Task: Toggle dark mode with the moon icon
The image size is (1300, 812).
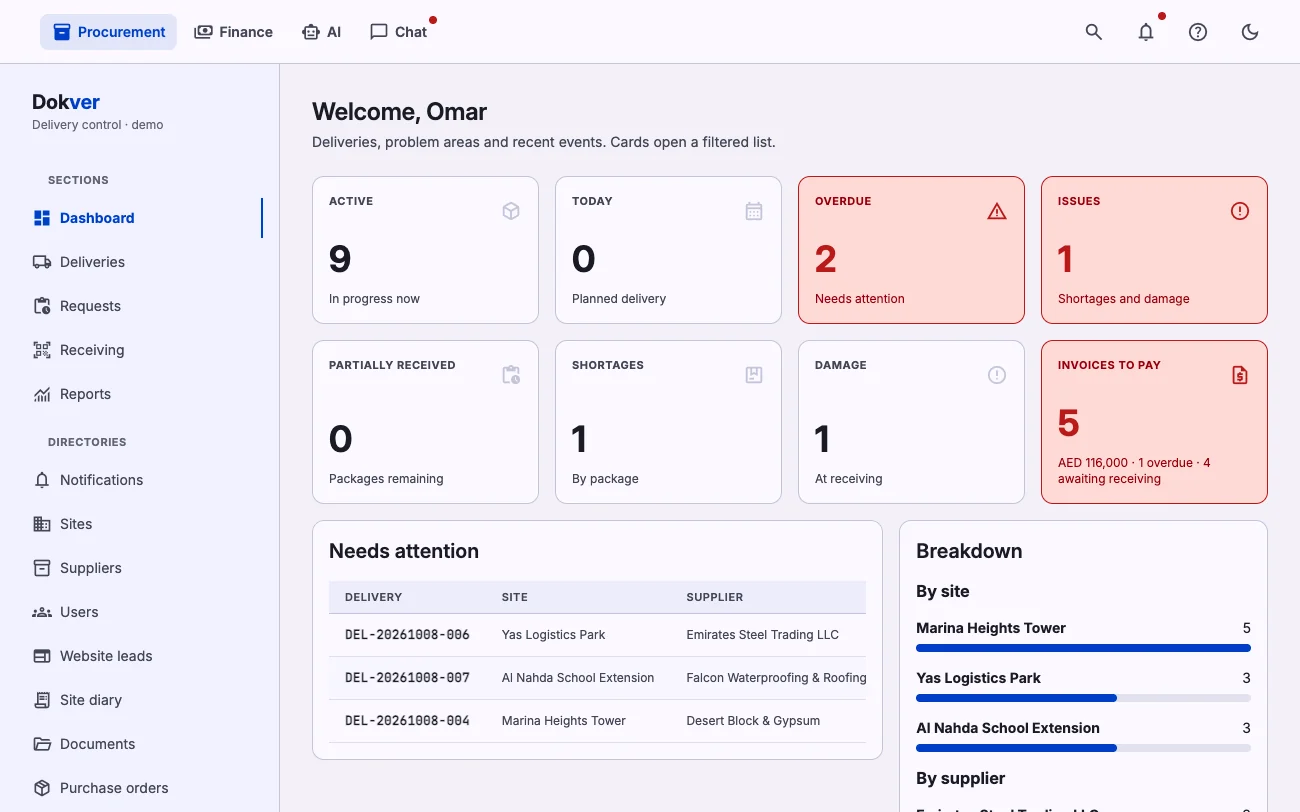Action: coord(1250,32)
